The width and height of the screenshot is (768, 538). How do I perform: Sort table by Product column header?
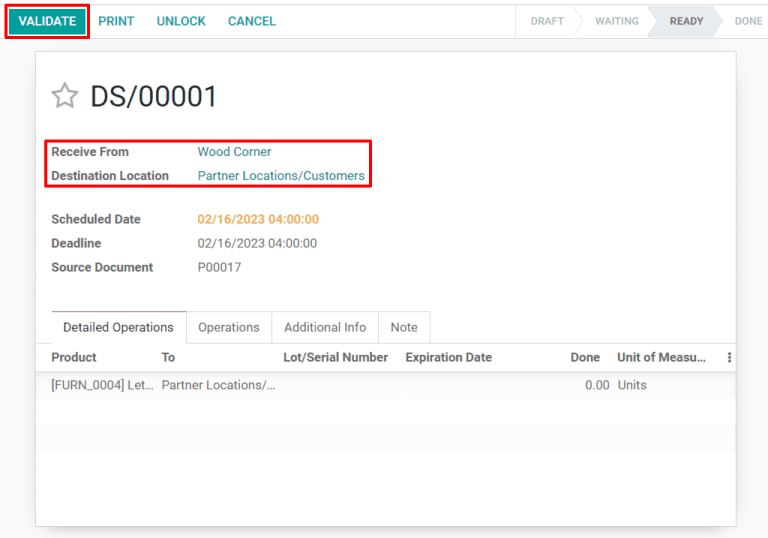pyautogui.click(x=74, y=357)
